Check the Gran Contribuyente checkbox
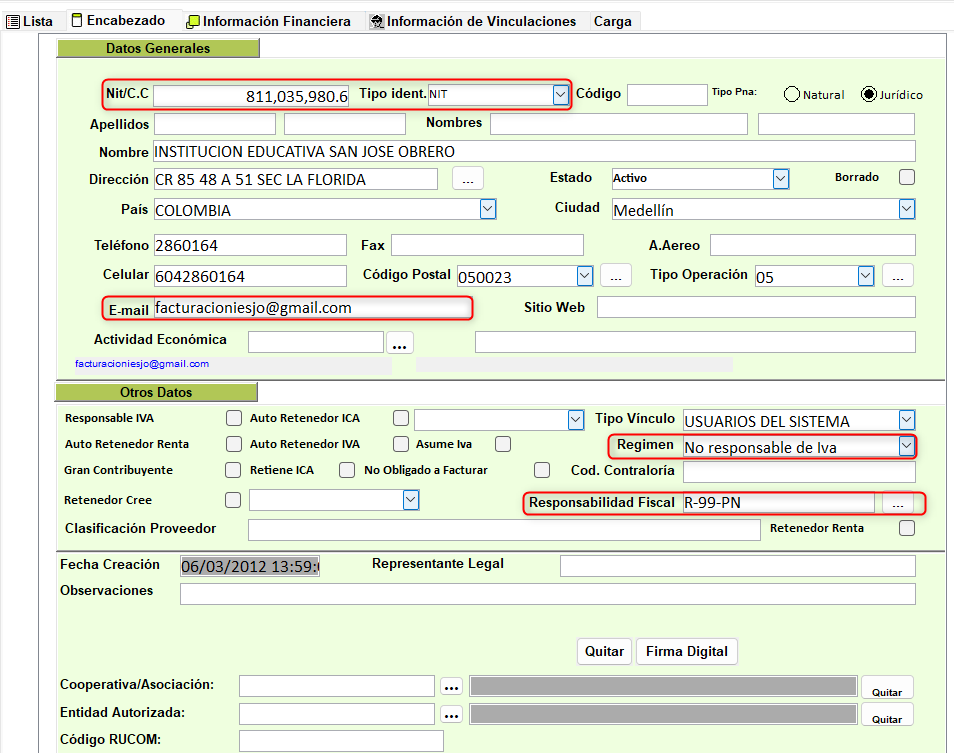This screenshot has height=753, width=954. pyautogui.click(x=234, y=470)
